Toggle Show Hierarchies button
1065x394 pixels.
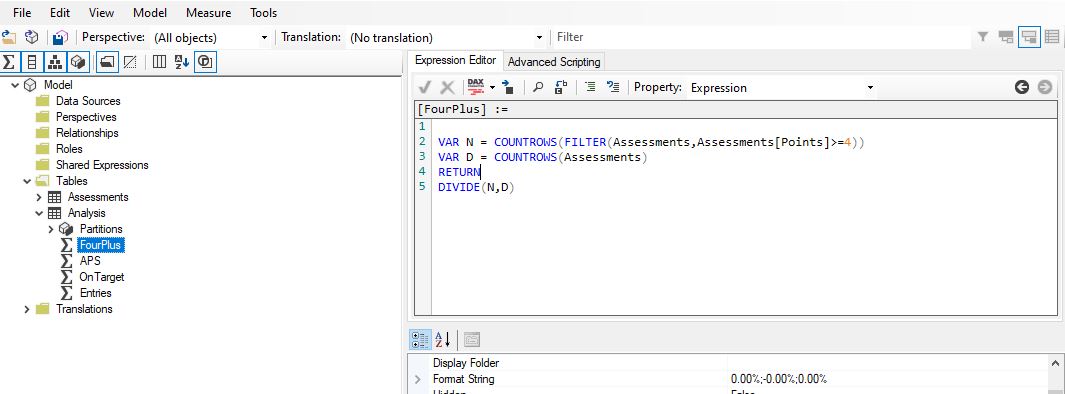[x=54, y=62]
